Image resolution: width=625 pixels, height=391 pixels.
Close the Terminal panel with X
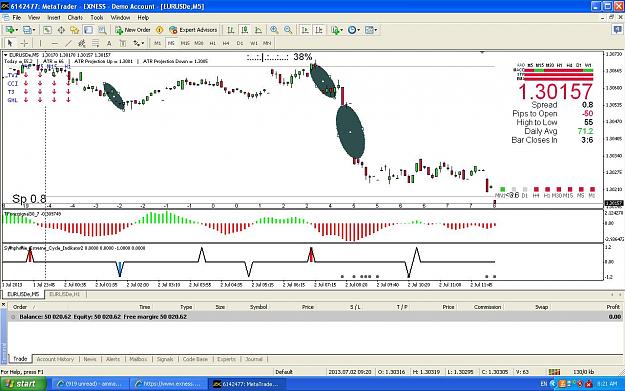(x=4, y=305)
